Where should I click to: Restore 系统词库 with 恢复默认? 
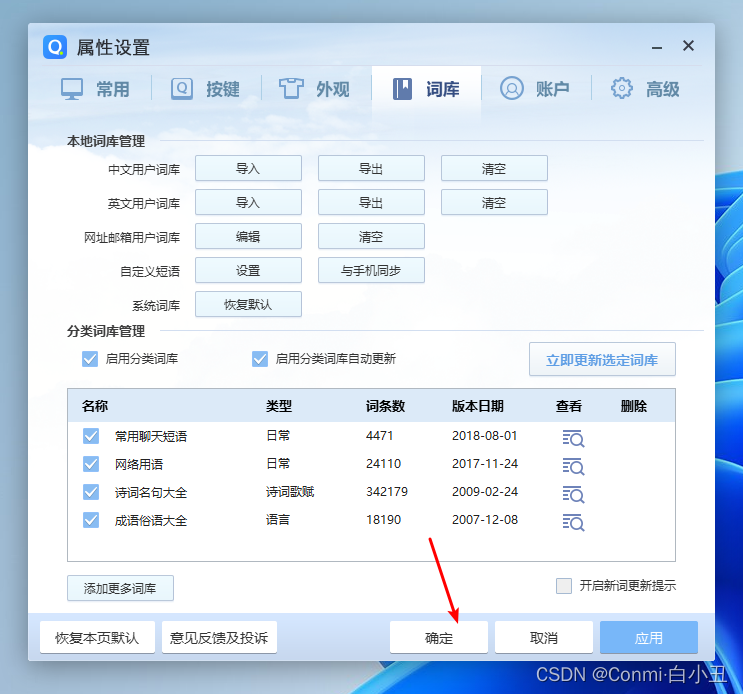click(x=248, y=304)
